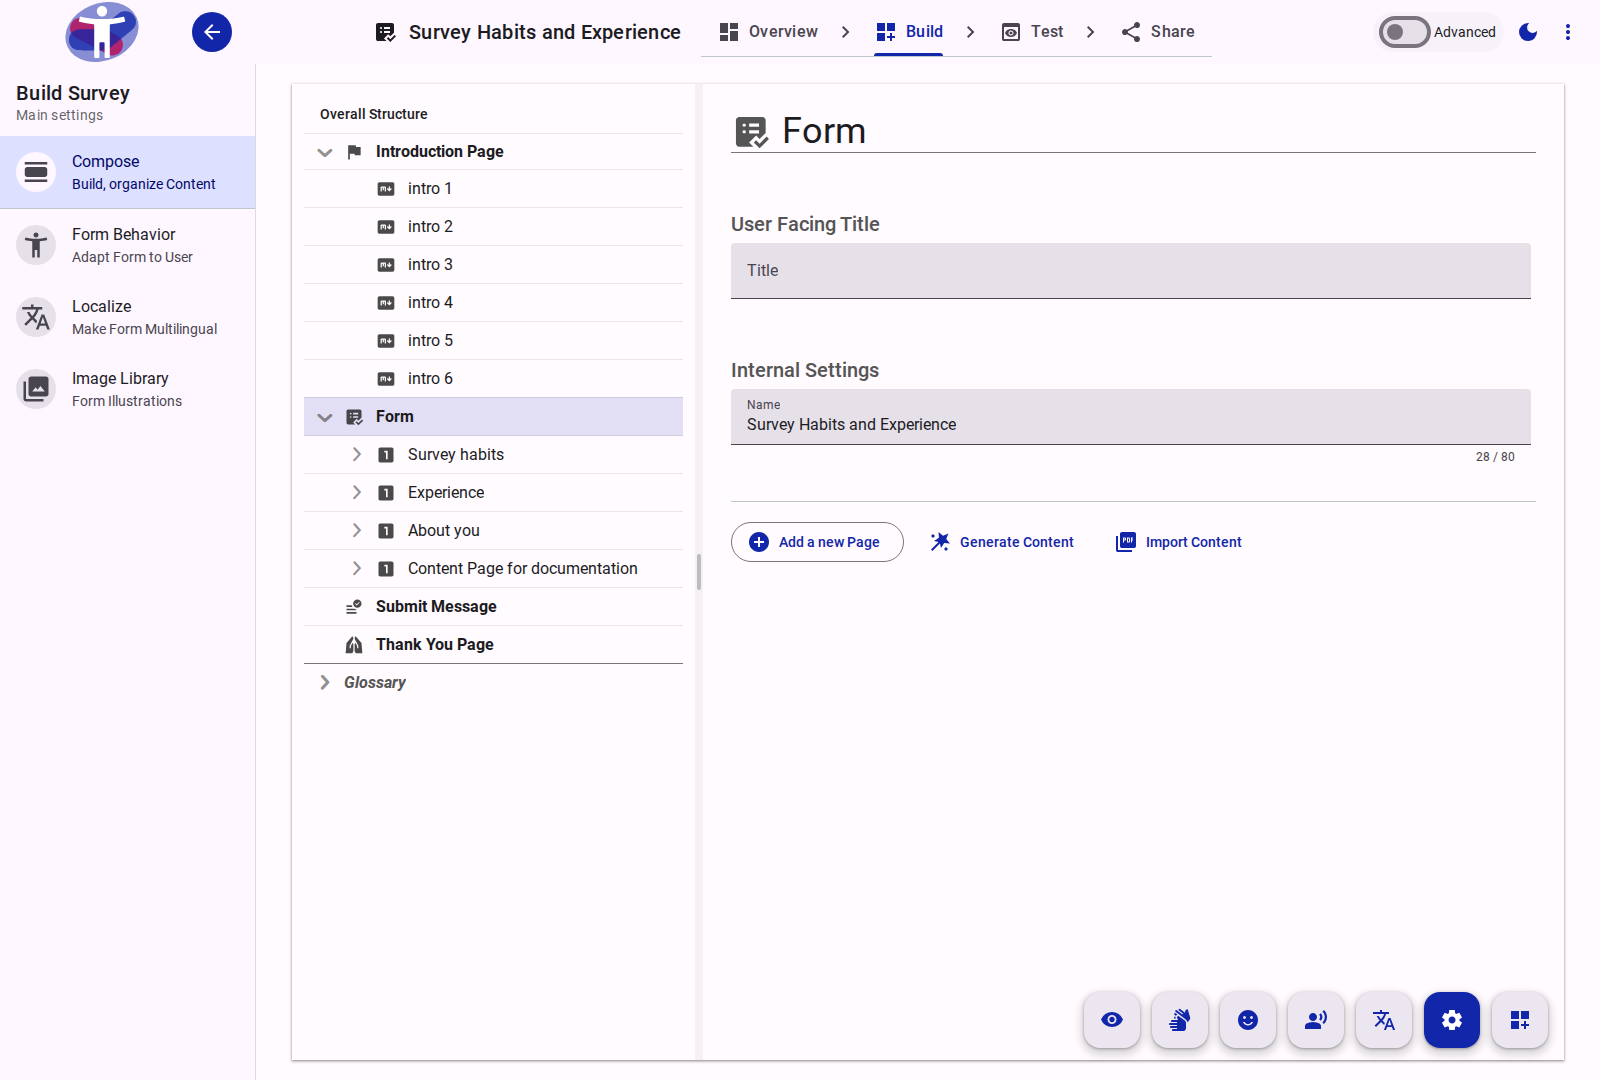Click the markdown icon beside intro 1
This screenshot has height=1080, width=1600.
pos(386,189)
